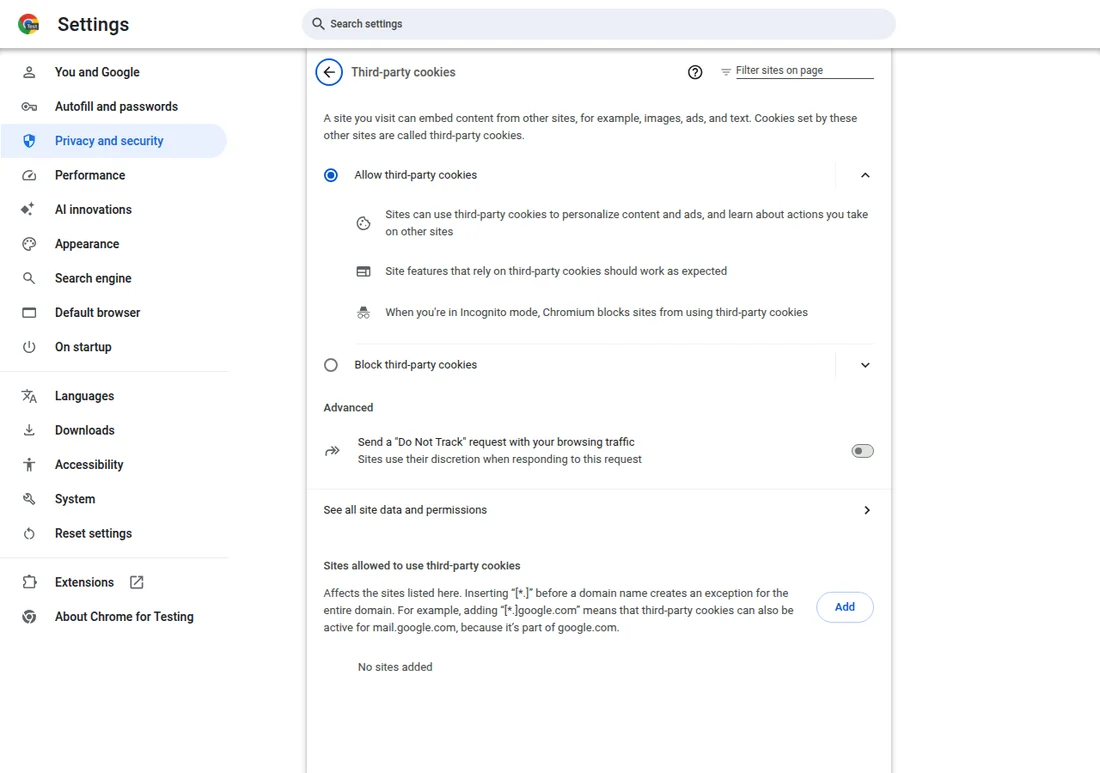Viewport: 1100px width, 773px height.
Task: Select the Block third-party cookies radio button
Action: click(330, 365)
